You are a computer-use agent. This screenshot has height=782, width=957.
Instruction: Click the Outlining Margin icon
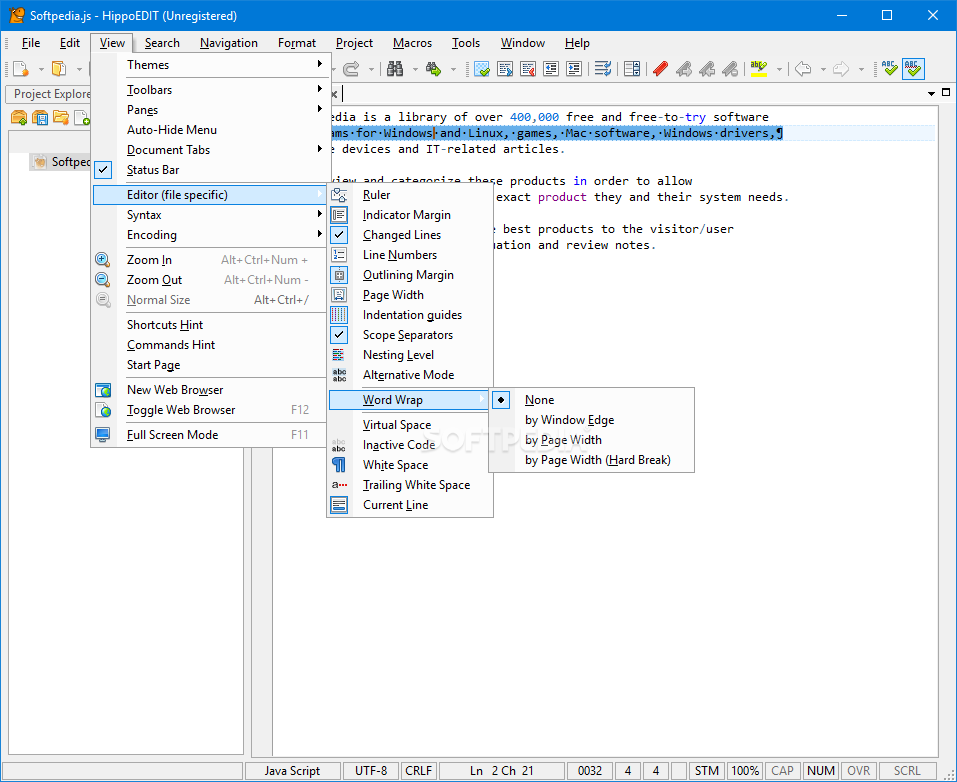point(339,275)
